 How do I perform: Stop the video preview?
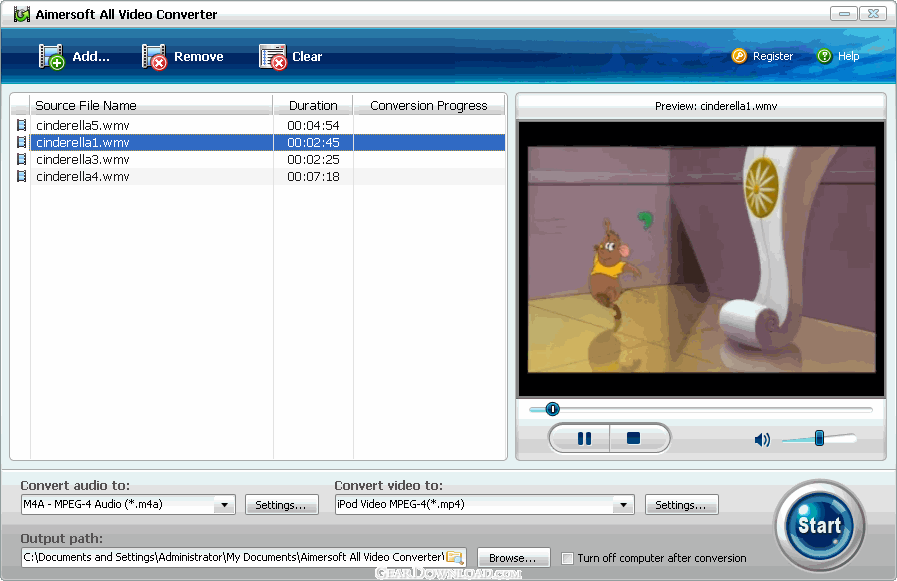click(633, 439)
